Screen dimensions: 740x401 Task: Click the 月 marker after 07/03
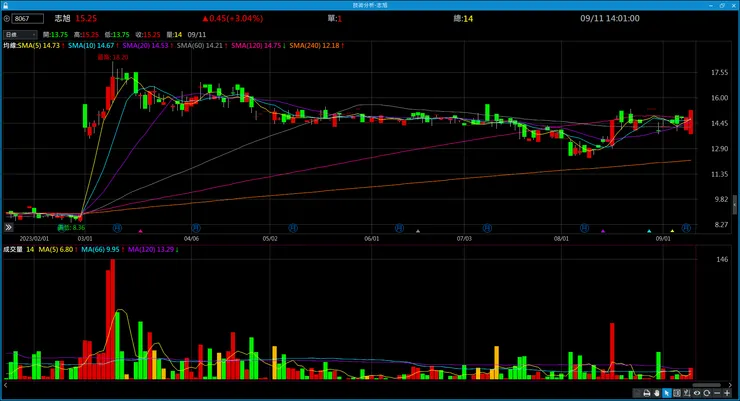(x=487, y=228)
